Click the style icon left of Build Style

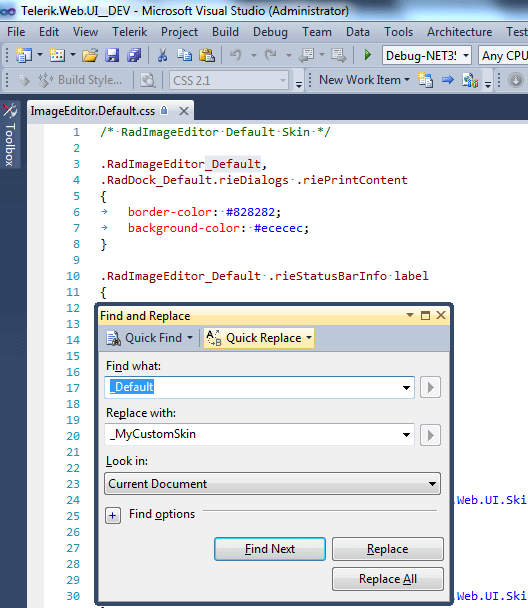click(x=23, y=80)
